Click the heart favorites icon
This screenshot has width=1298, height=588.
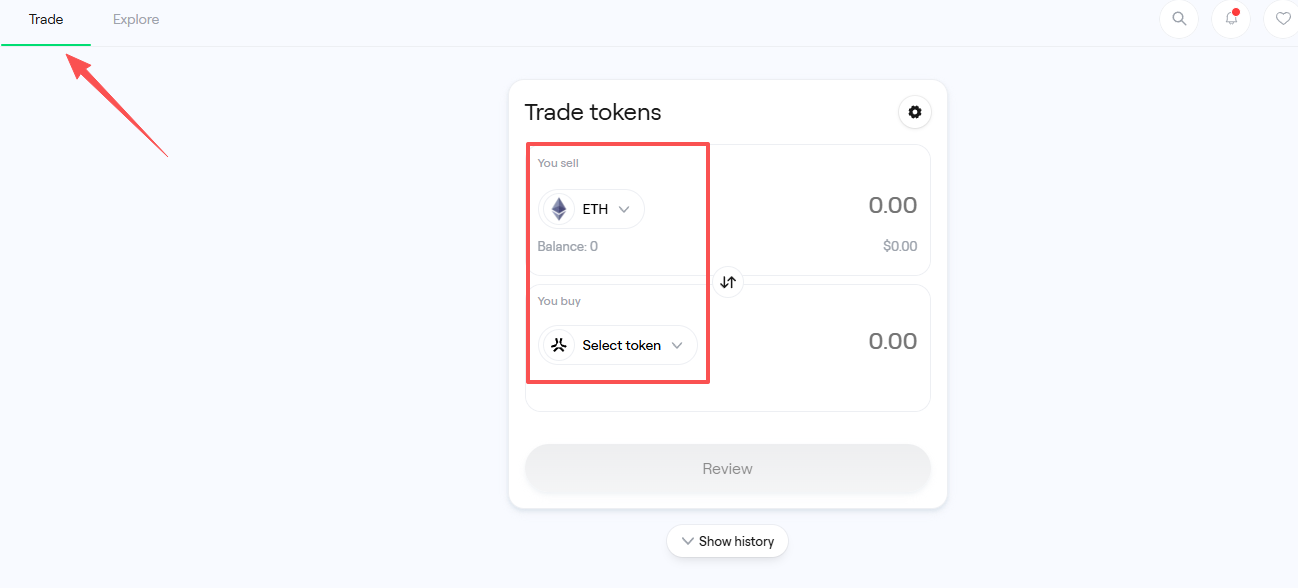click(1283, 19)
